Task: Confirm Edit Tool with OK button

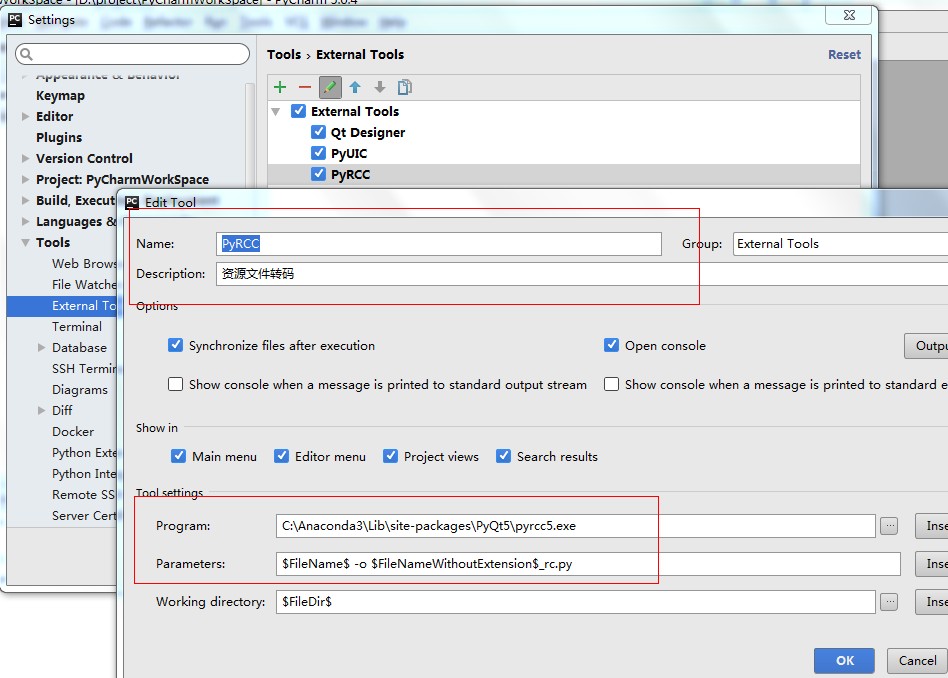Action: [844, 660]
